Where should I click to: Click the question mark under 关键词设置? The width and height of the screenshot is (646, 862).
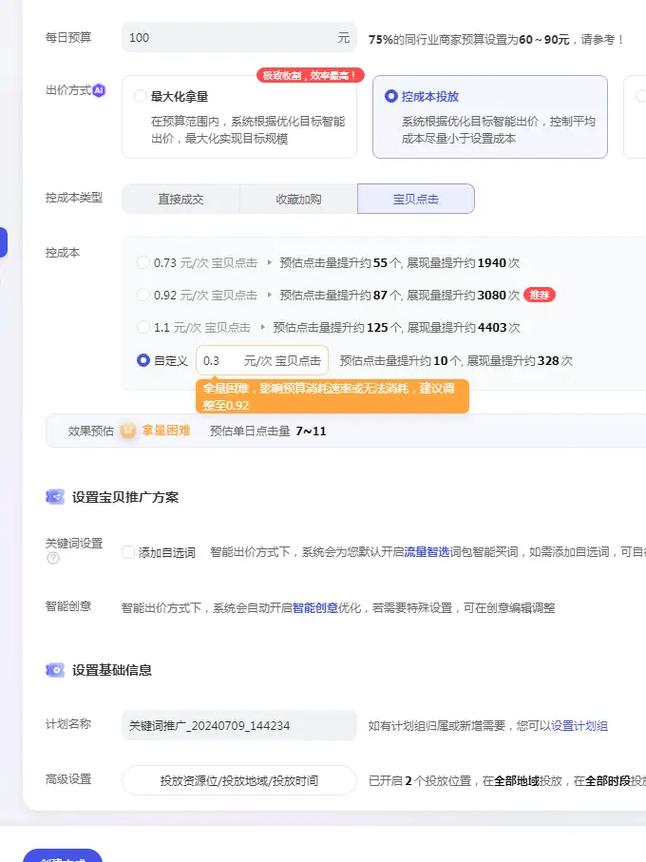(x=53, y=558)
